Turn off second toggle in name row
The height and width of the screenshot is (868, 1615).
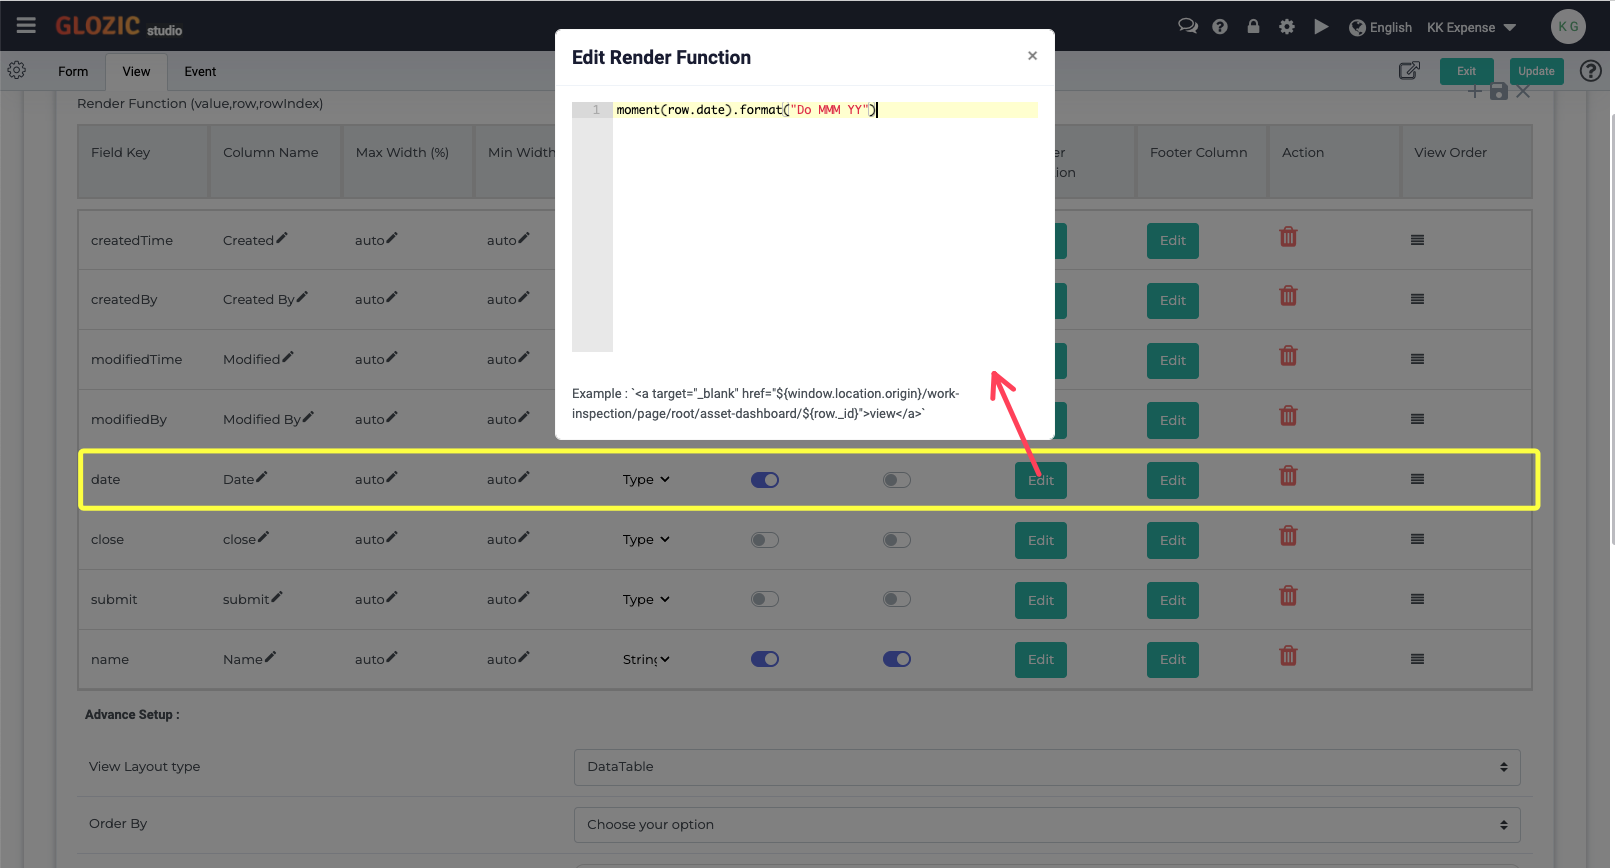pyautogui.click(x=897, y=659)
